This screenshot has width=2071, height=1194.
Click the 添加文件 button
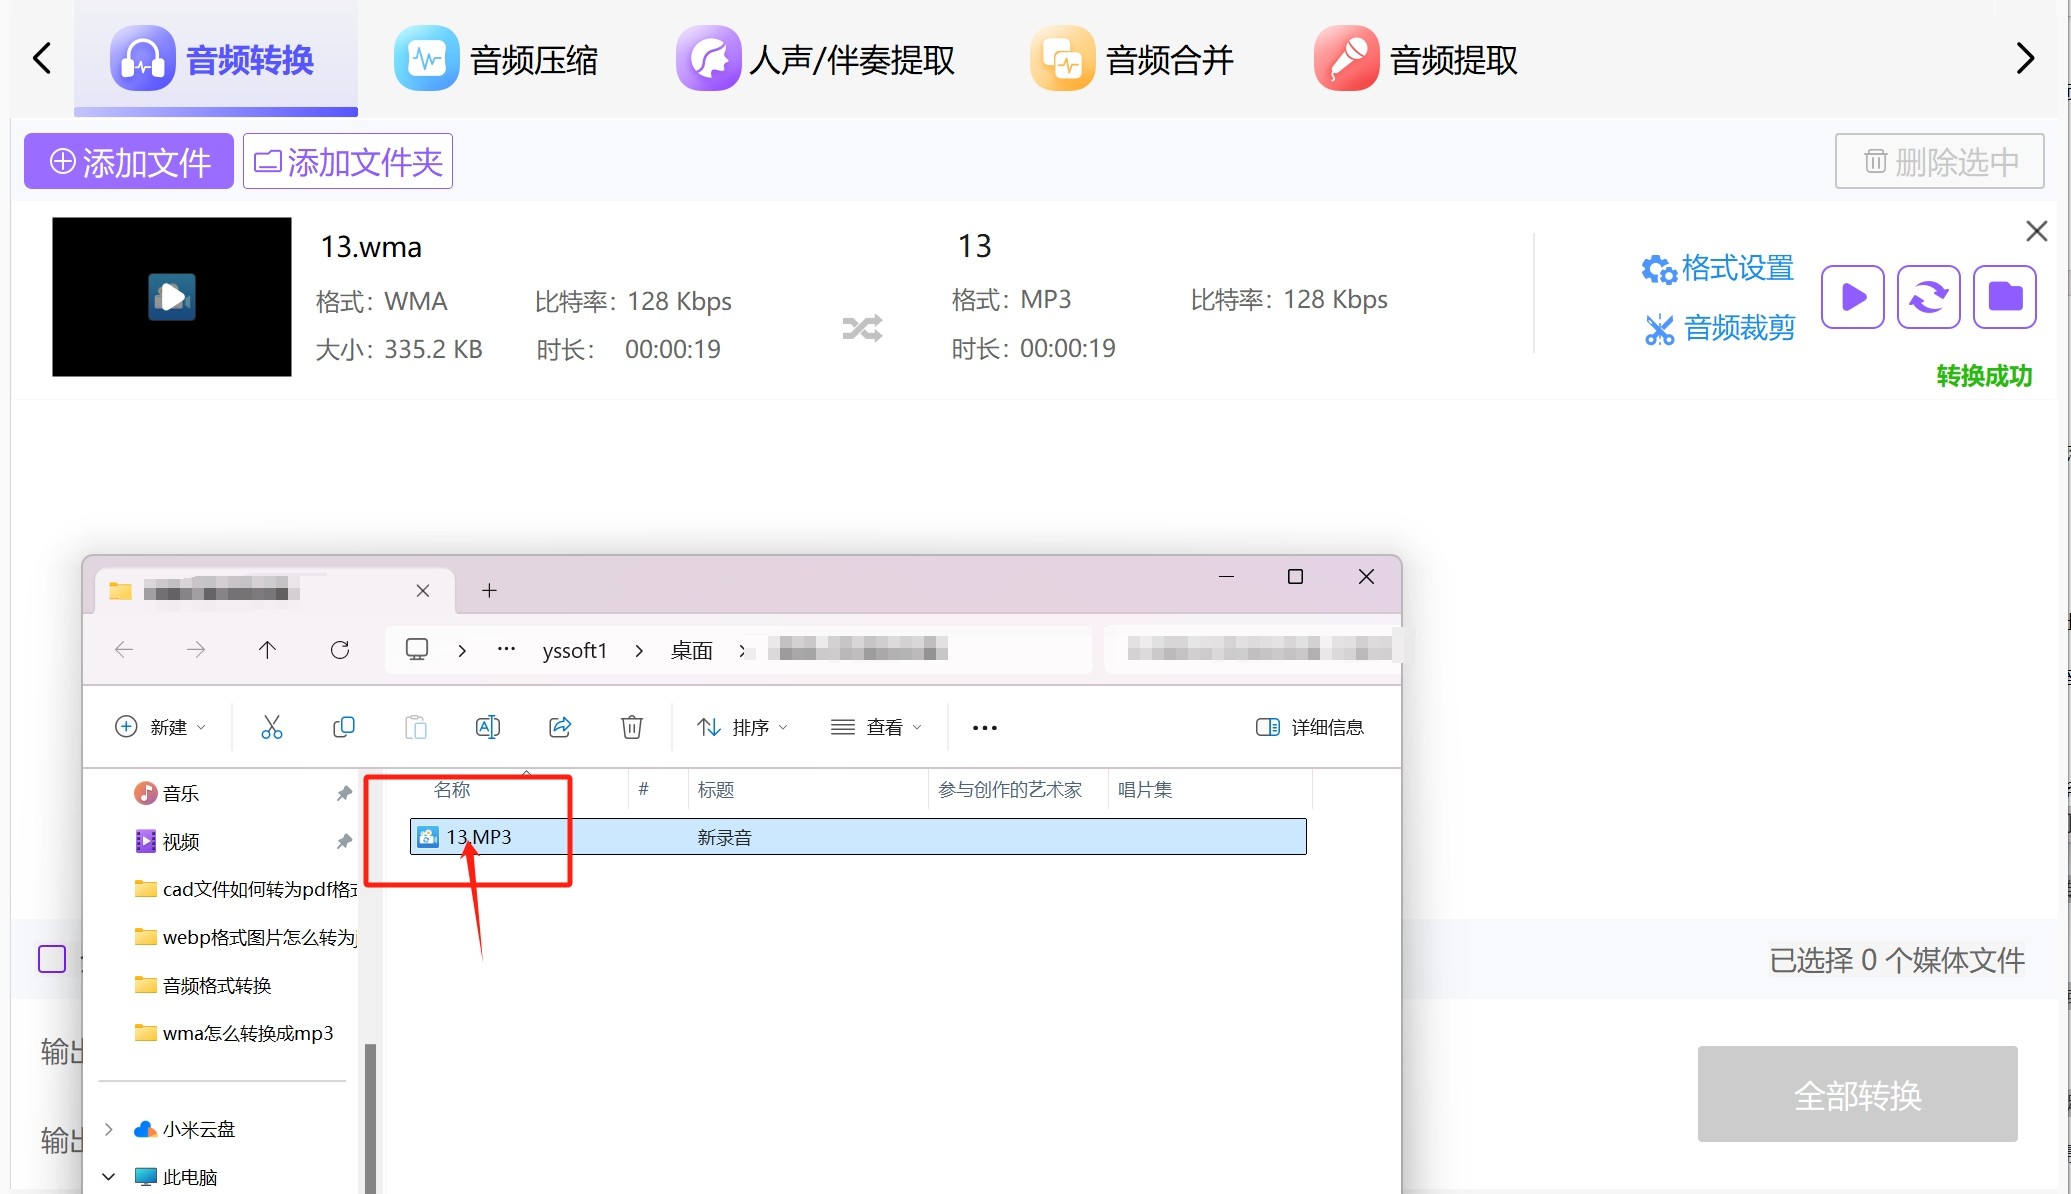click(129, 161)
